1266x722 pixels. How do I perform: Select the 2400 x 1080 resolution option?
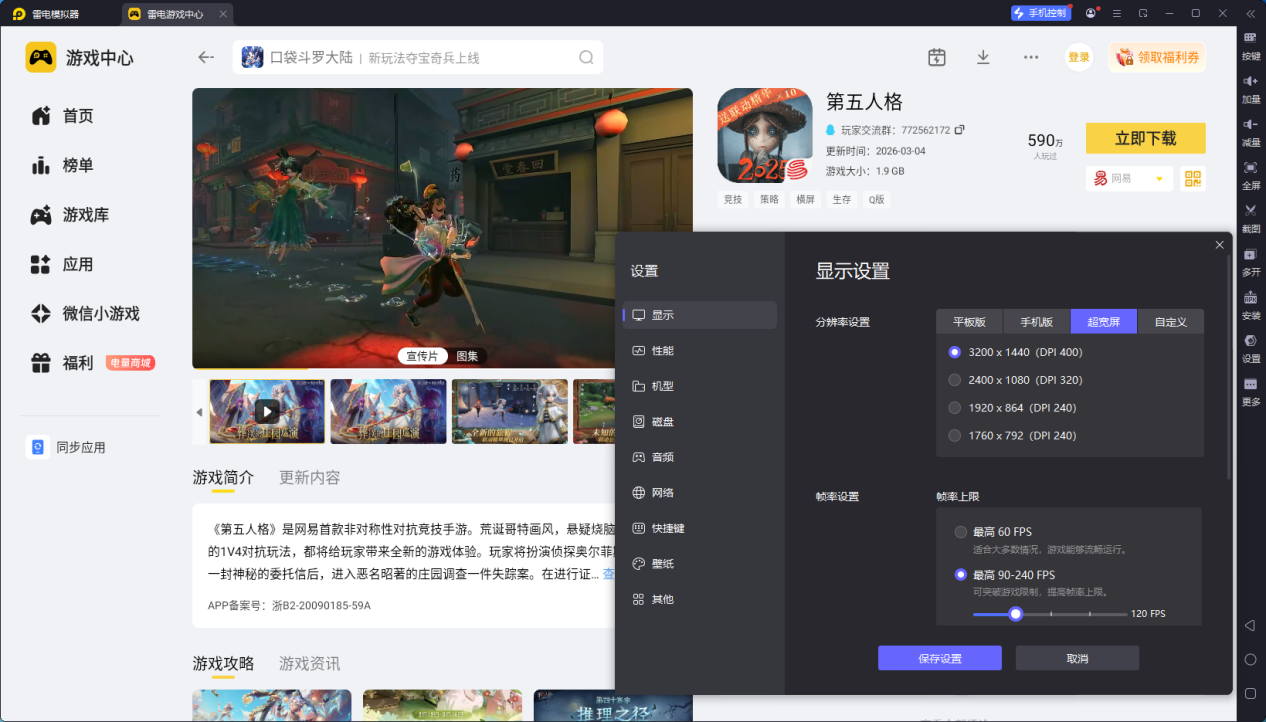[x=955, y=380]
